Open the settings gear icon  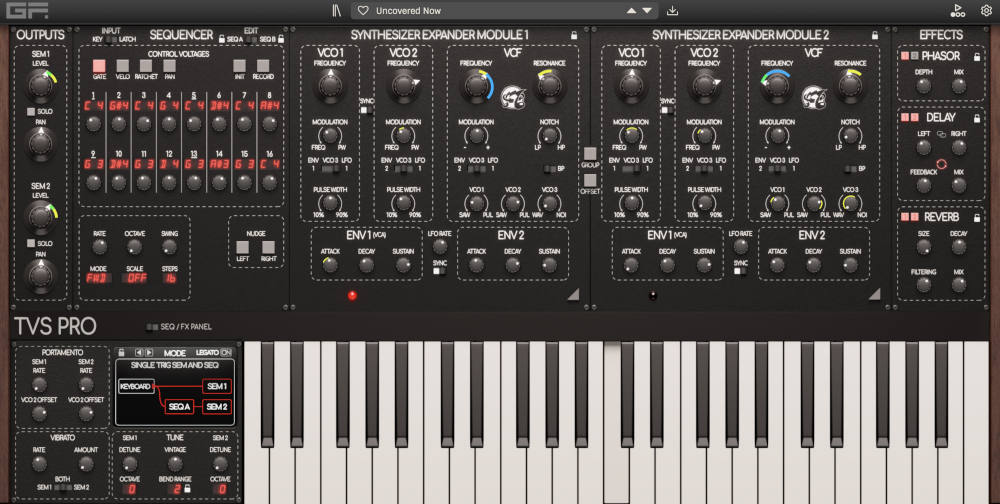[986, 11]
